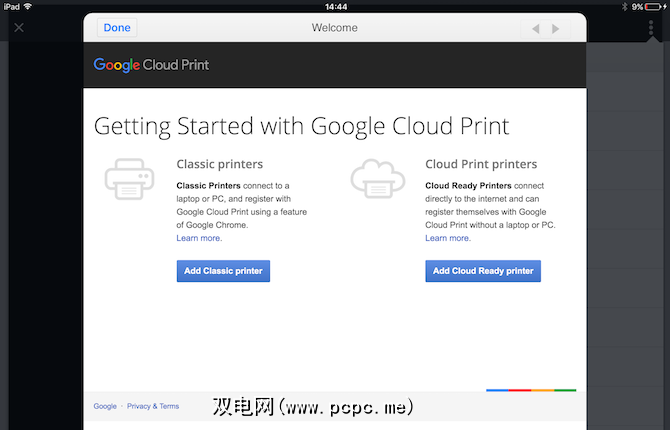Tap the Bluetooth status icon

624,6
